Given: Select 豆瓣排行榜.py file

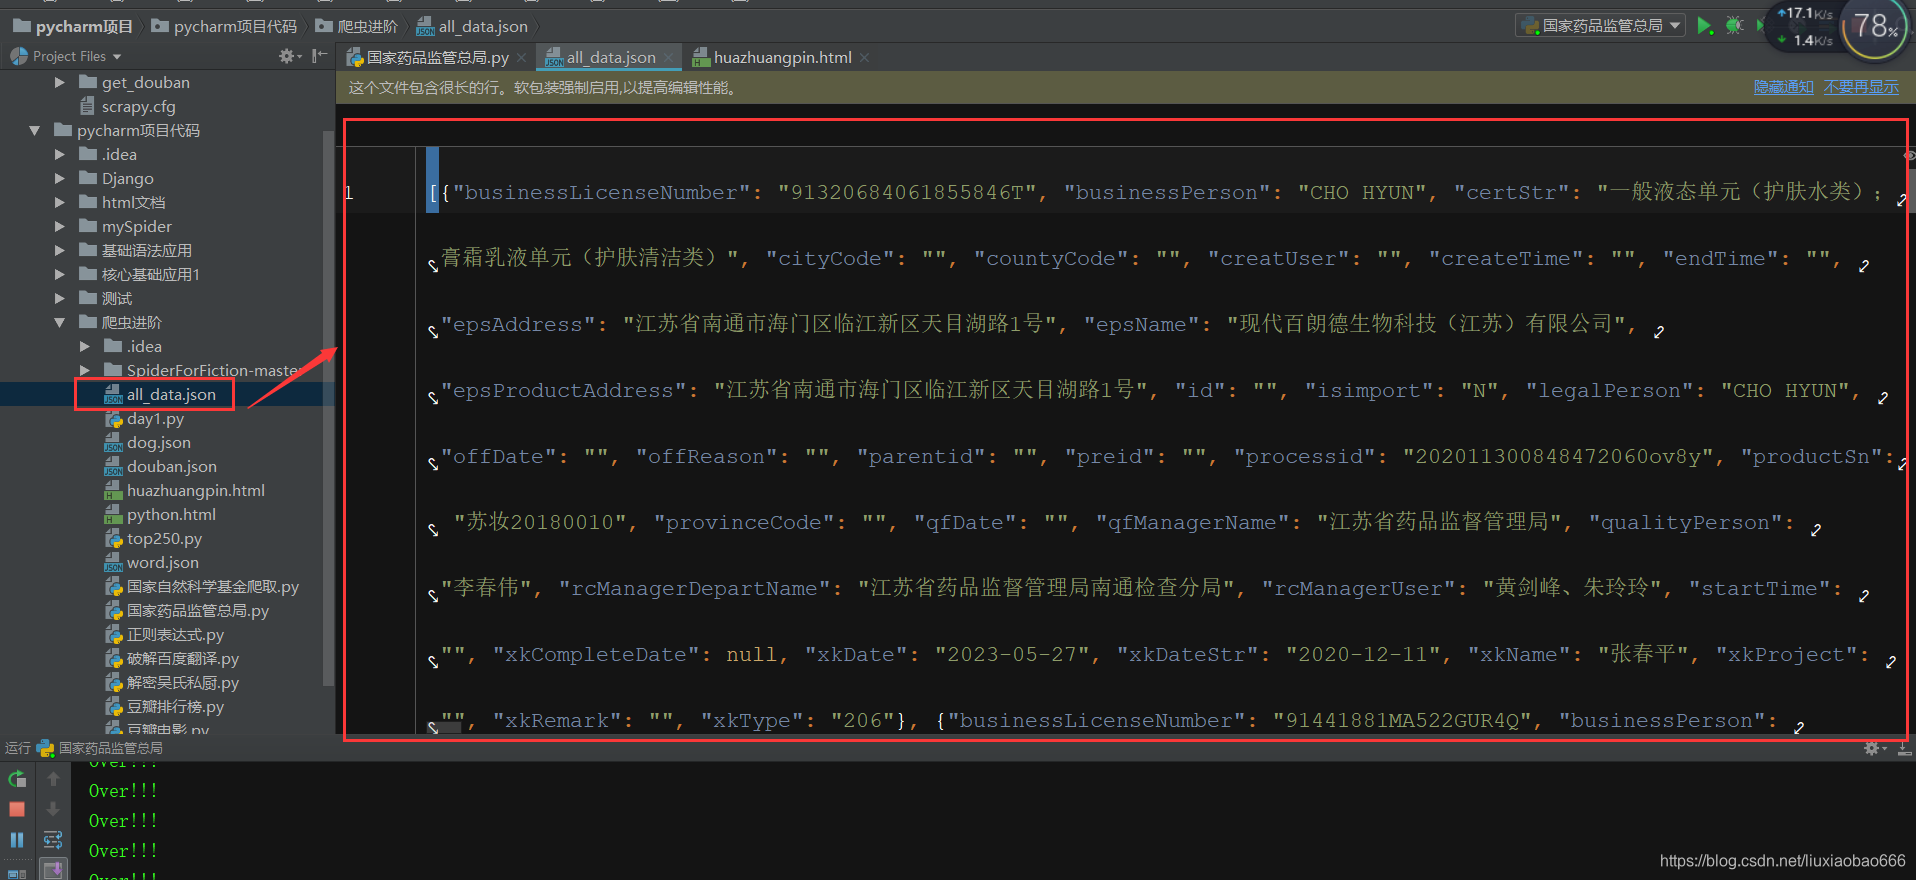Looking at the screenshot, I should point(164,706).
